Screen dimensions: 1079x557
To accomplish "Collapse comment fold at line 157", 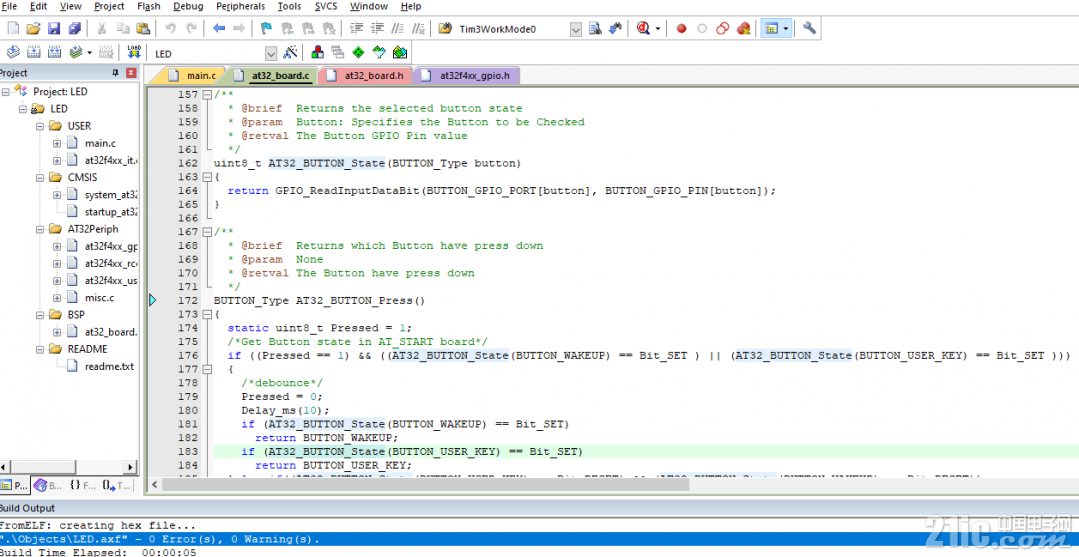I will pos(207,95).
